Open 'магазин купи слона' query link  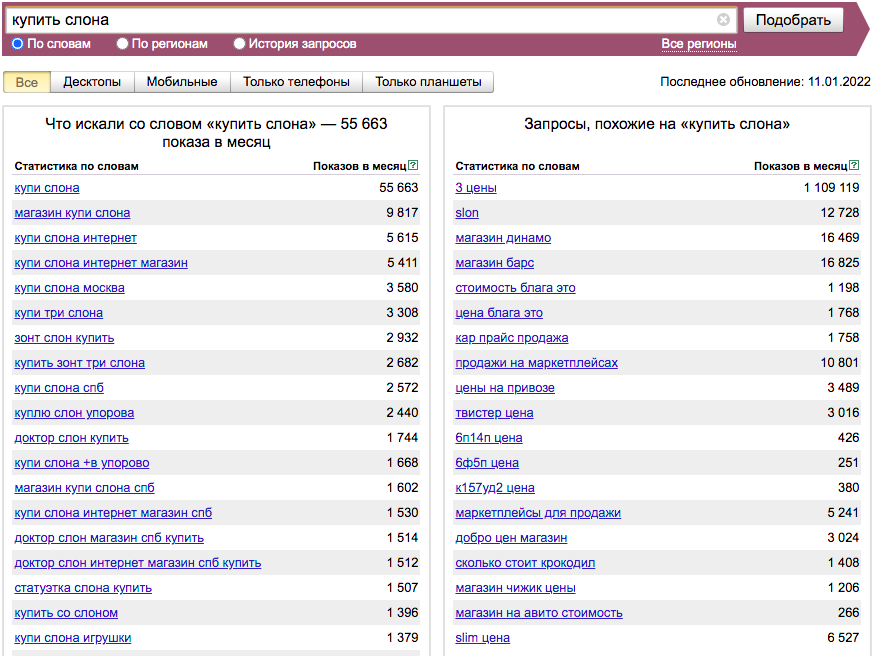[x=72, y=213]
